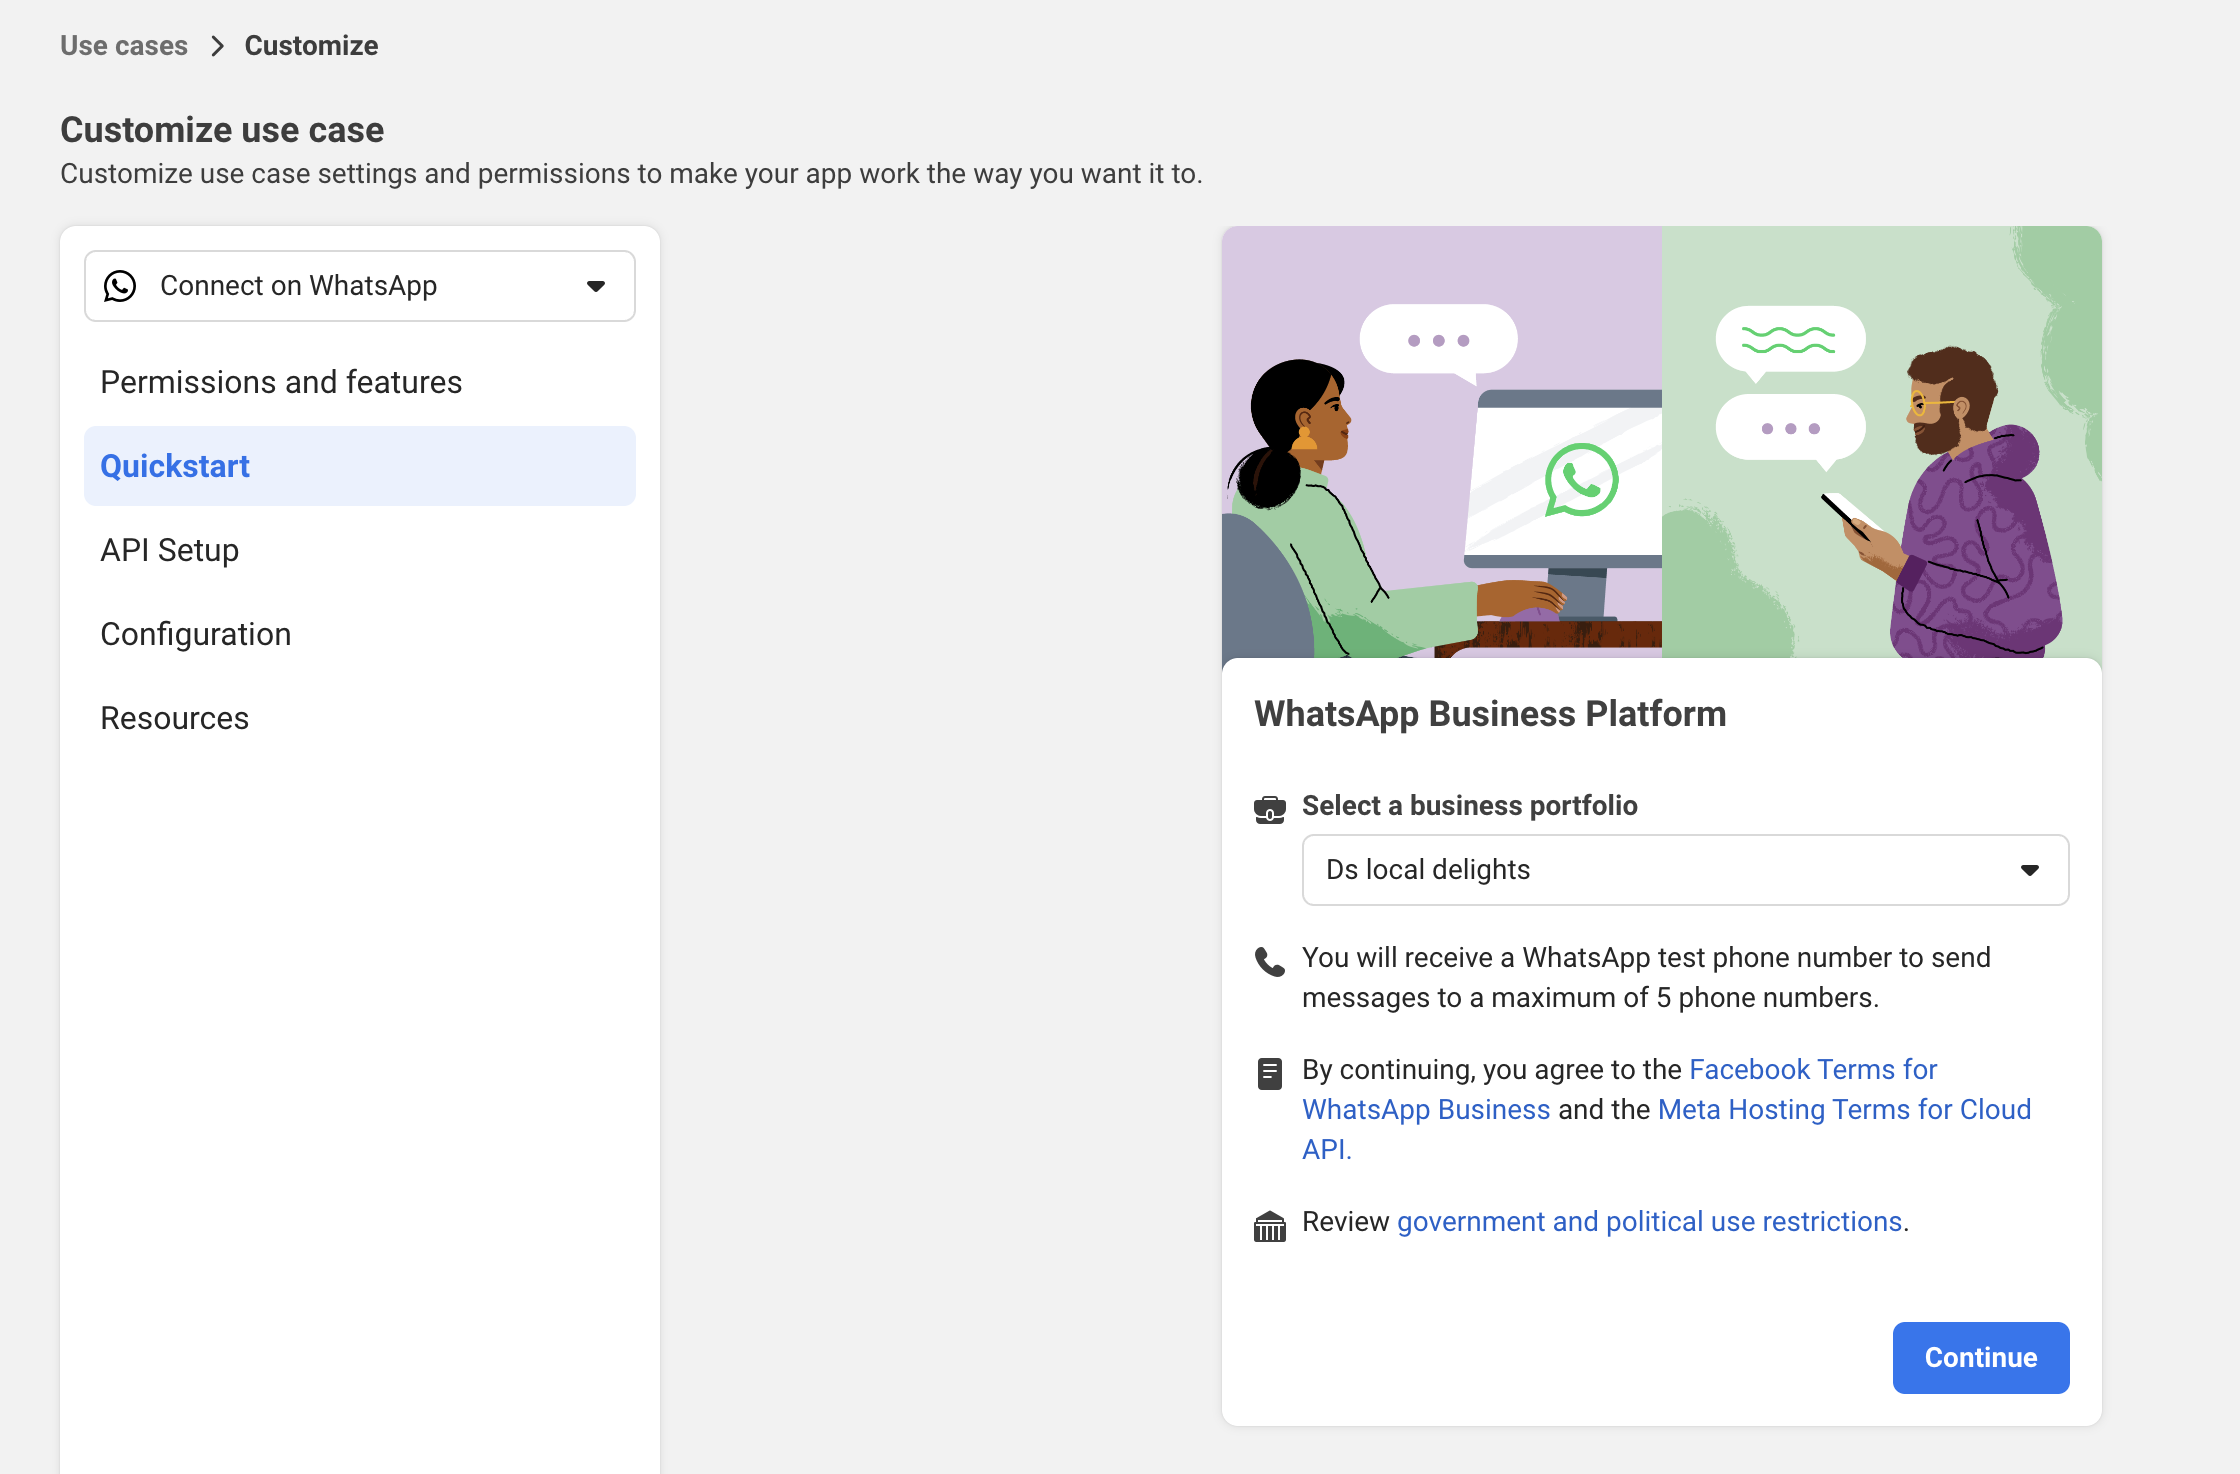The image size is (2240, 1474).
Task: Open Meta Hosting Terms for Cloud API link
Action: click(1843, 1109)
